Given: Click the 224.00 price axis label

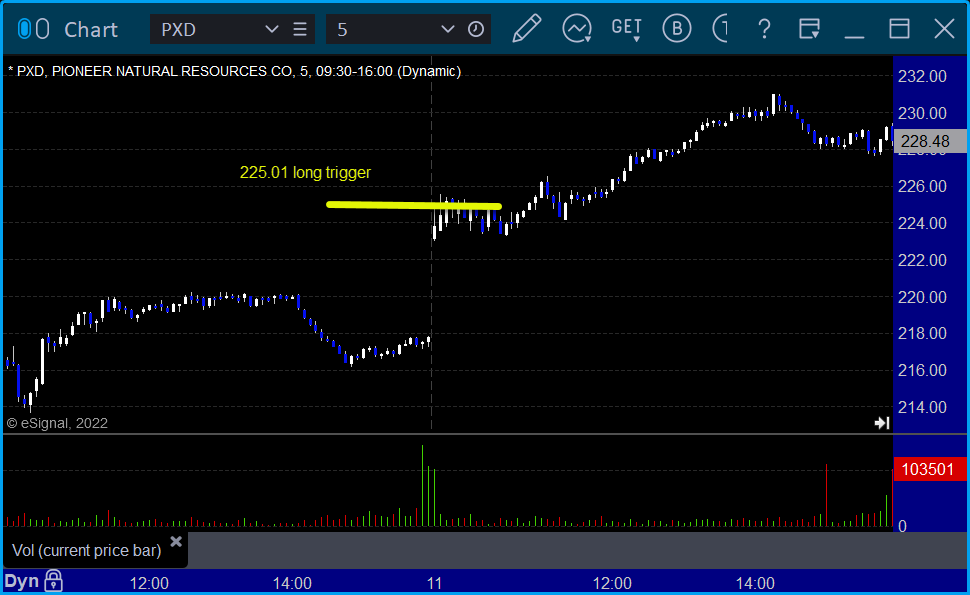Looking at the screenshot, I should 922,223.
